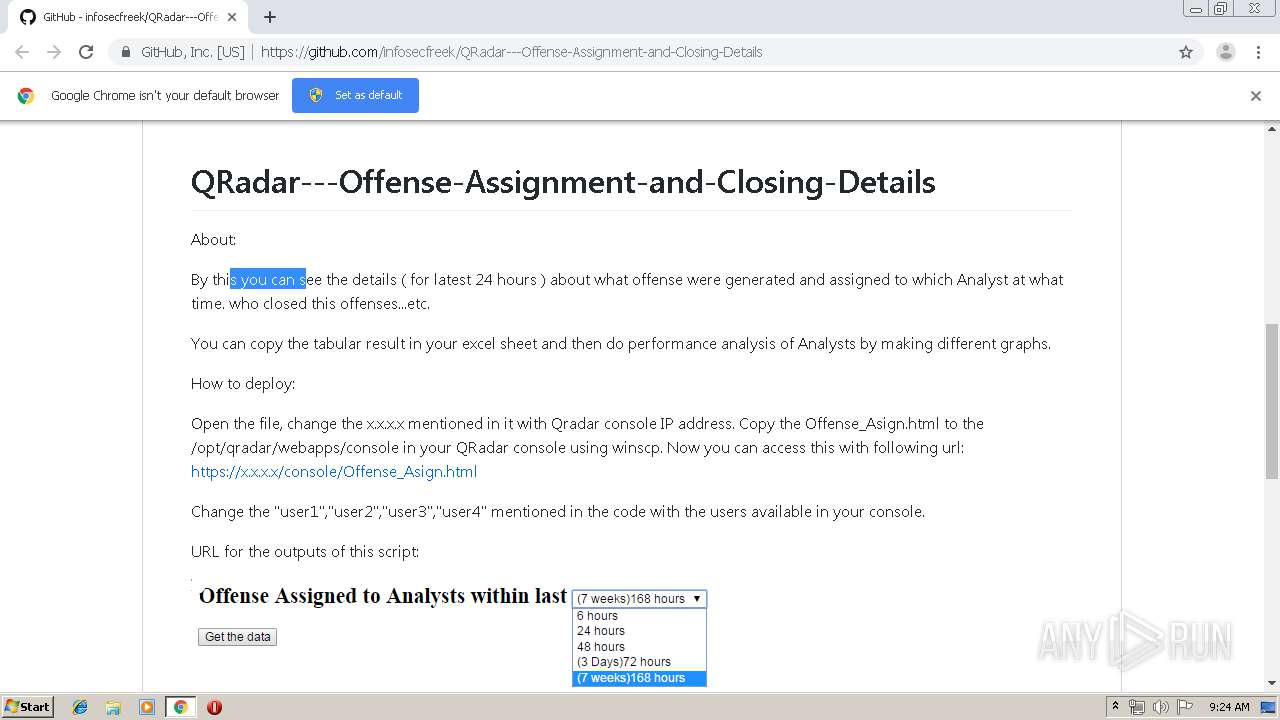1280x720 pixels.
Task: Open the media player taskbar icon
Action: (x=147, y=707)
